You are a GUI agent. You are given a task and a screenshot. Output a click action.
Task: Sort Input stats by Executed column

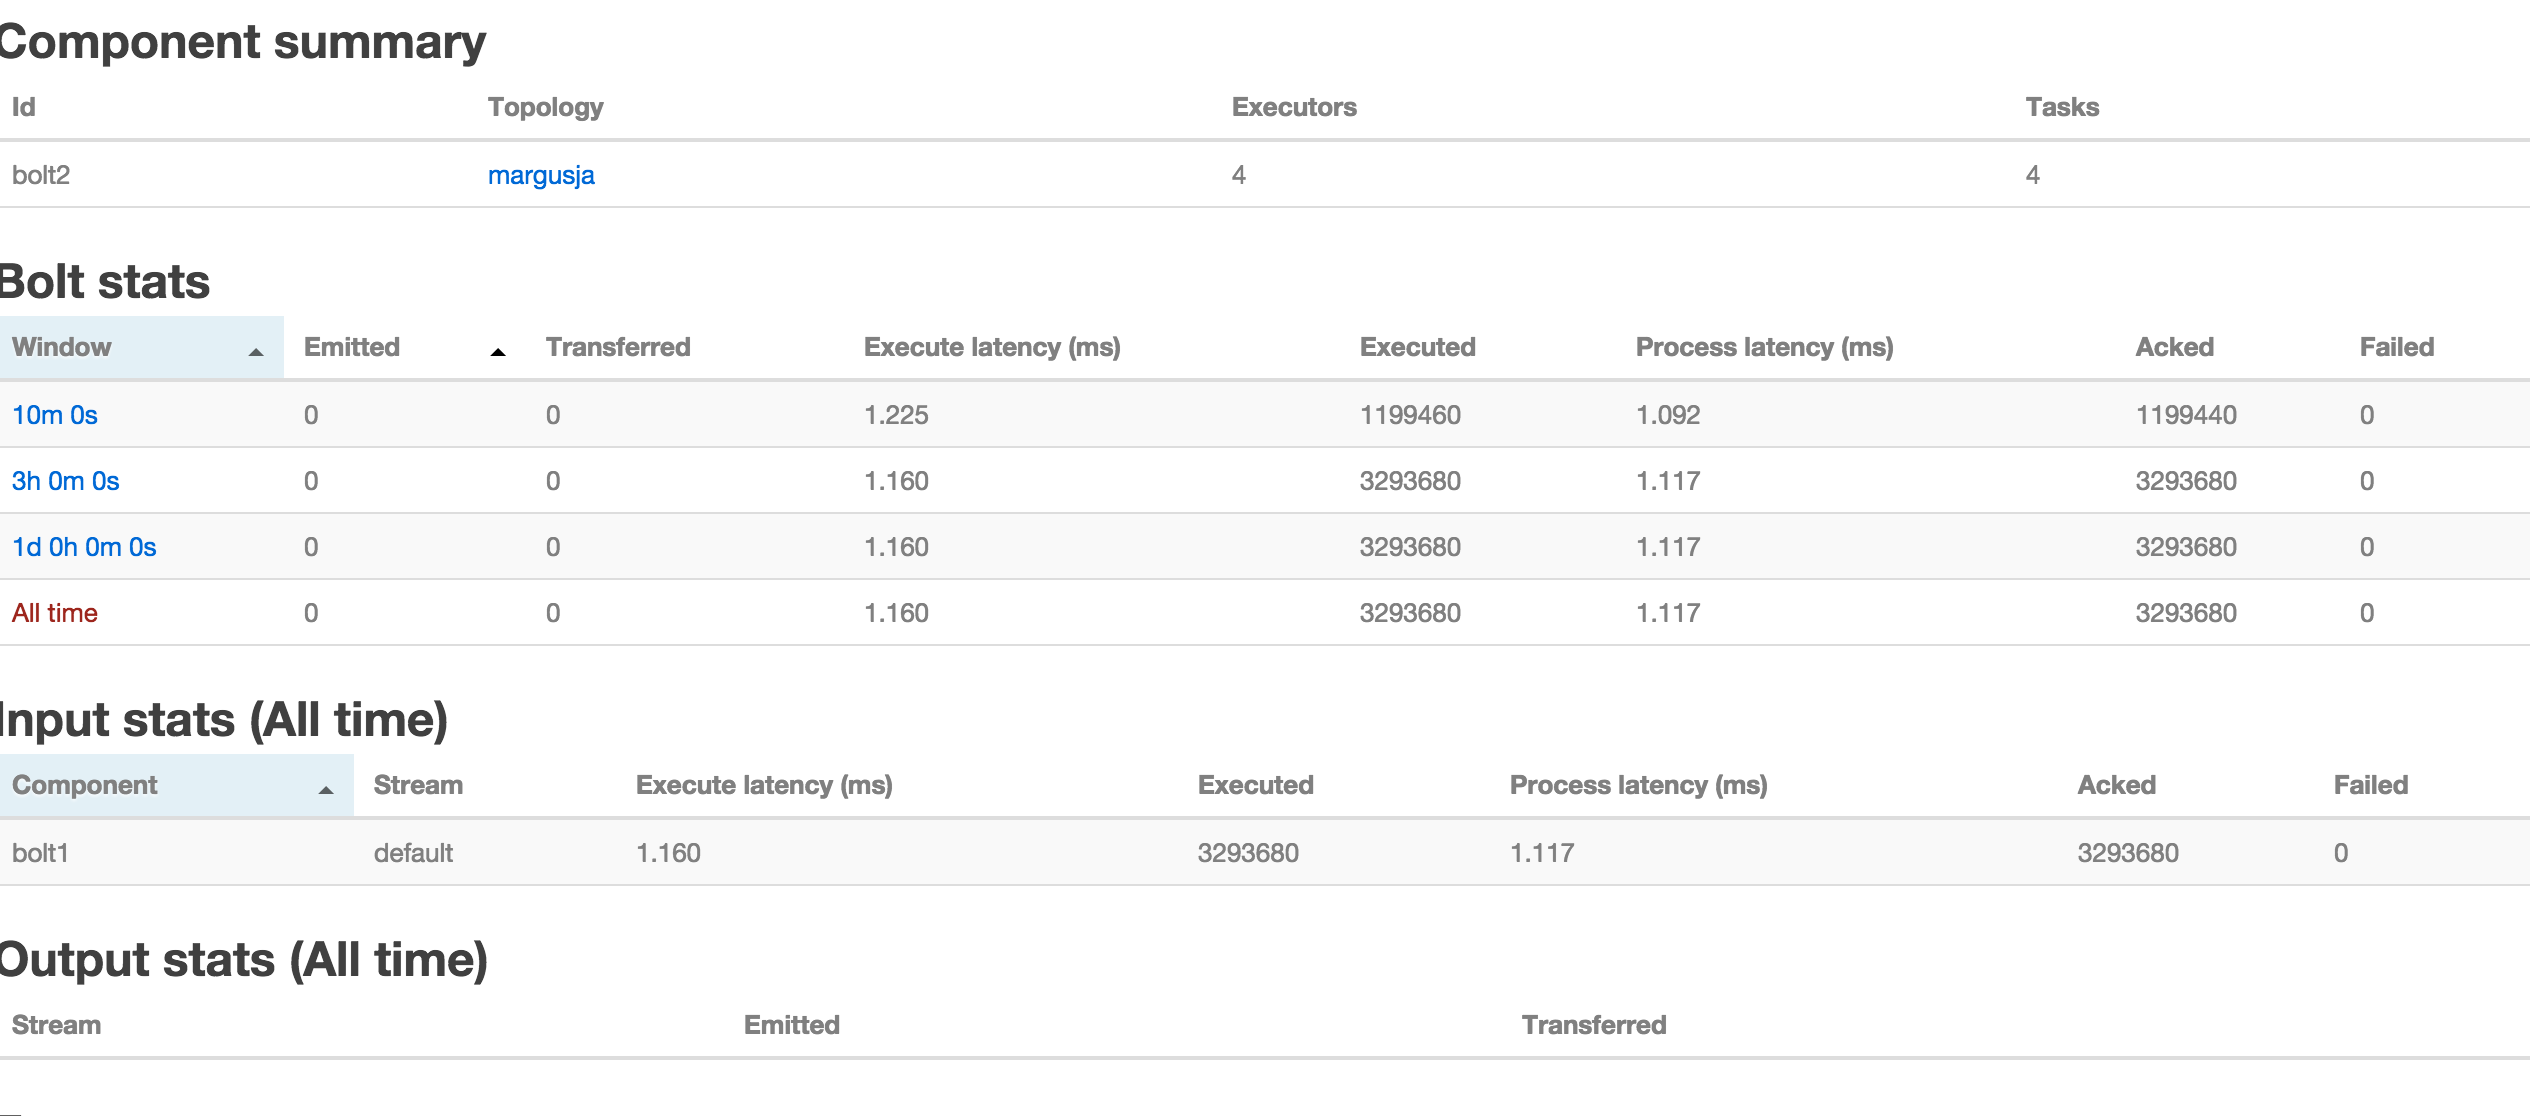pos(1255,785)
